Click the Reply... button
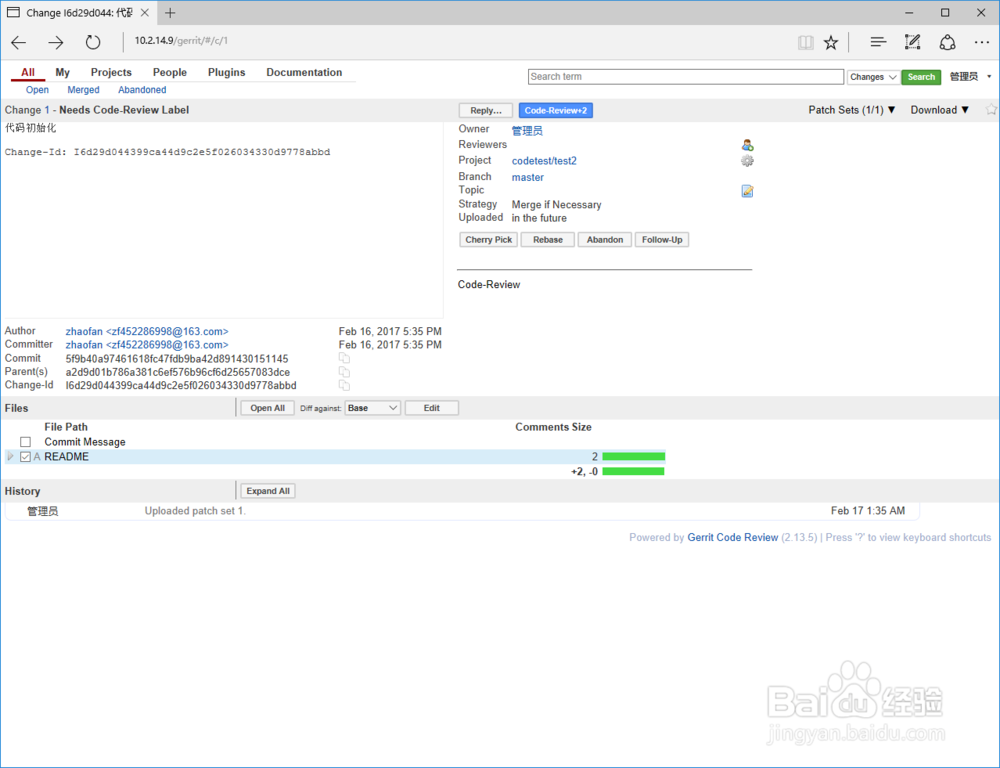The height and width of the screenshot is (768, 1000). coord(486,110)
